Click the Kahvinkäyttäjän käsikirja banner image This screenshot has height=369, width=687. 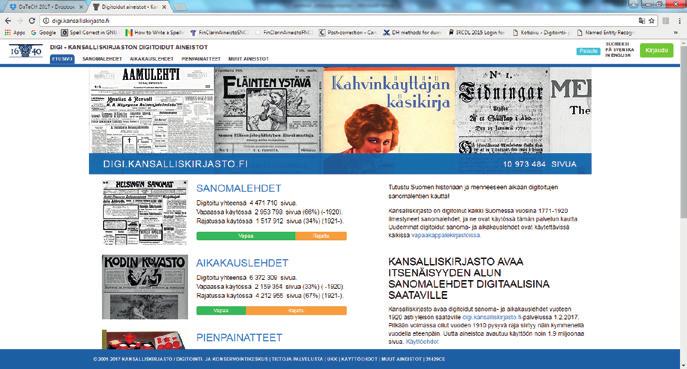(390, 110)
